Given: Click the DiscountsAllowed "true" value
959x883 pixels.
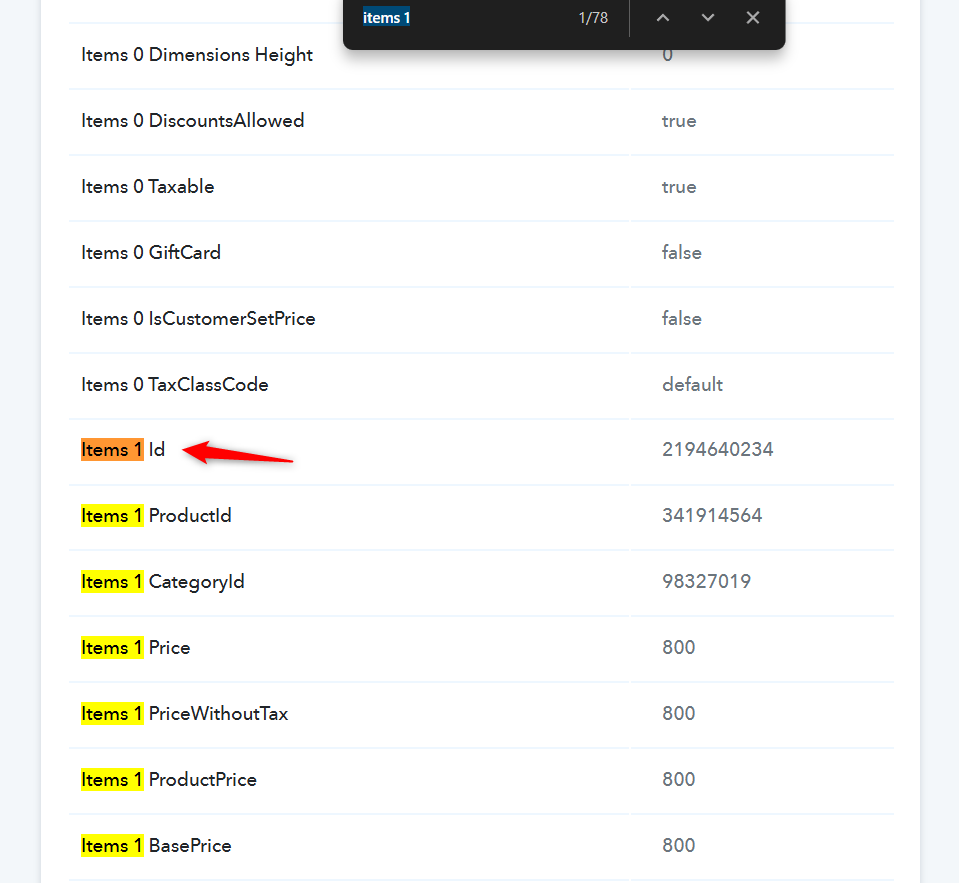Looking at the screenshot, I should point(679,121).
